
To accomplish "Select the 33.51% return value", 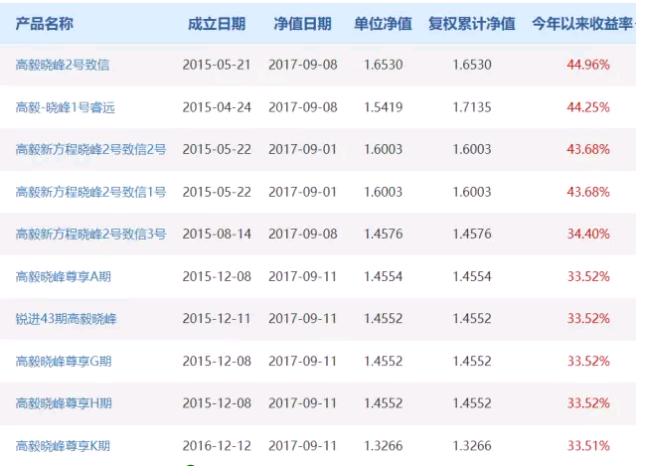I will coord(588,446).
